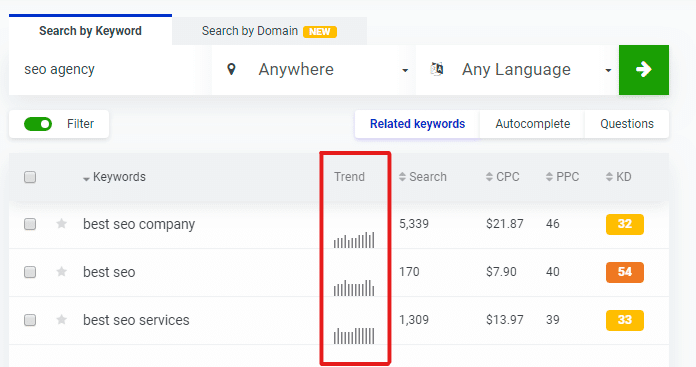The width and height of the screenshot is (696, 367).
Task: Select the Autocomplete tab
Action: (x=533, y=124)
